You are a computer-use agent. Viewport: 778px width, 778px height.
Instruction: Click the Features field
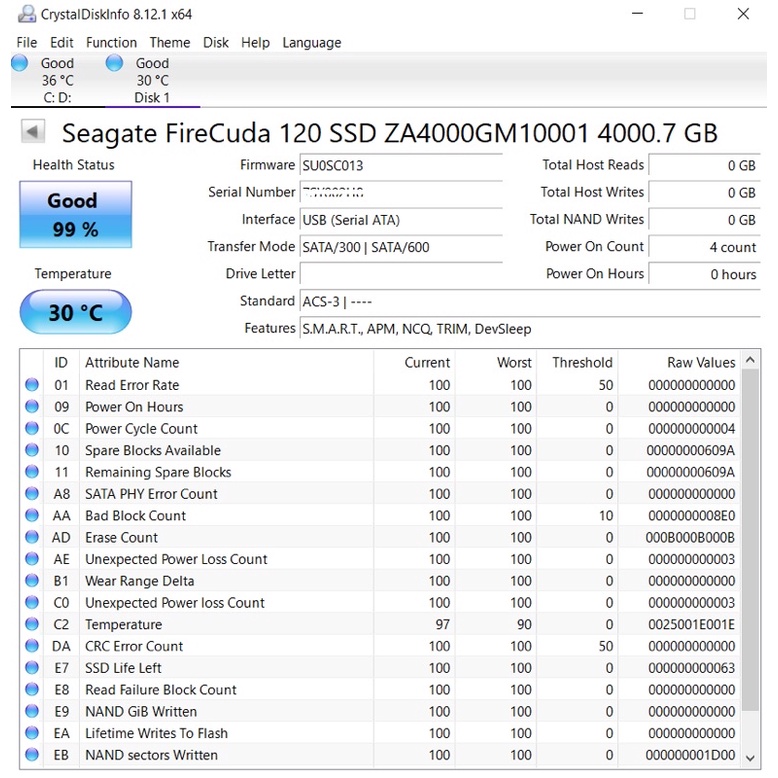[530, 329]
